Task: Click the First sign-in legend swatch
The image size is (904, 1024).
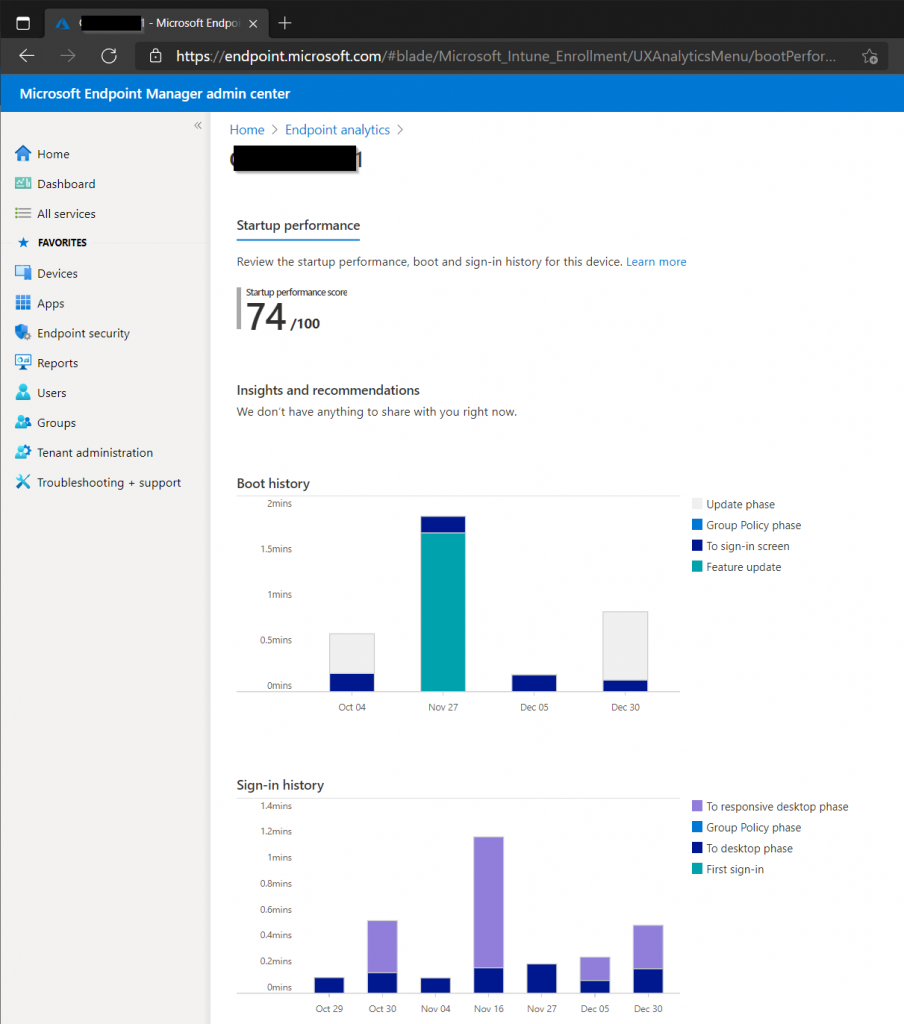Action: pos(697,869)
